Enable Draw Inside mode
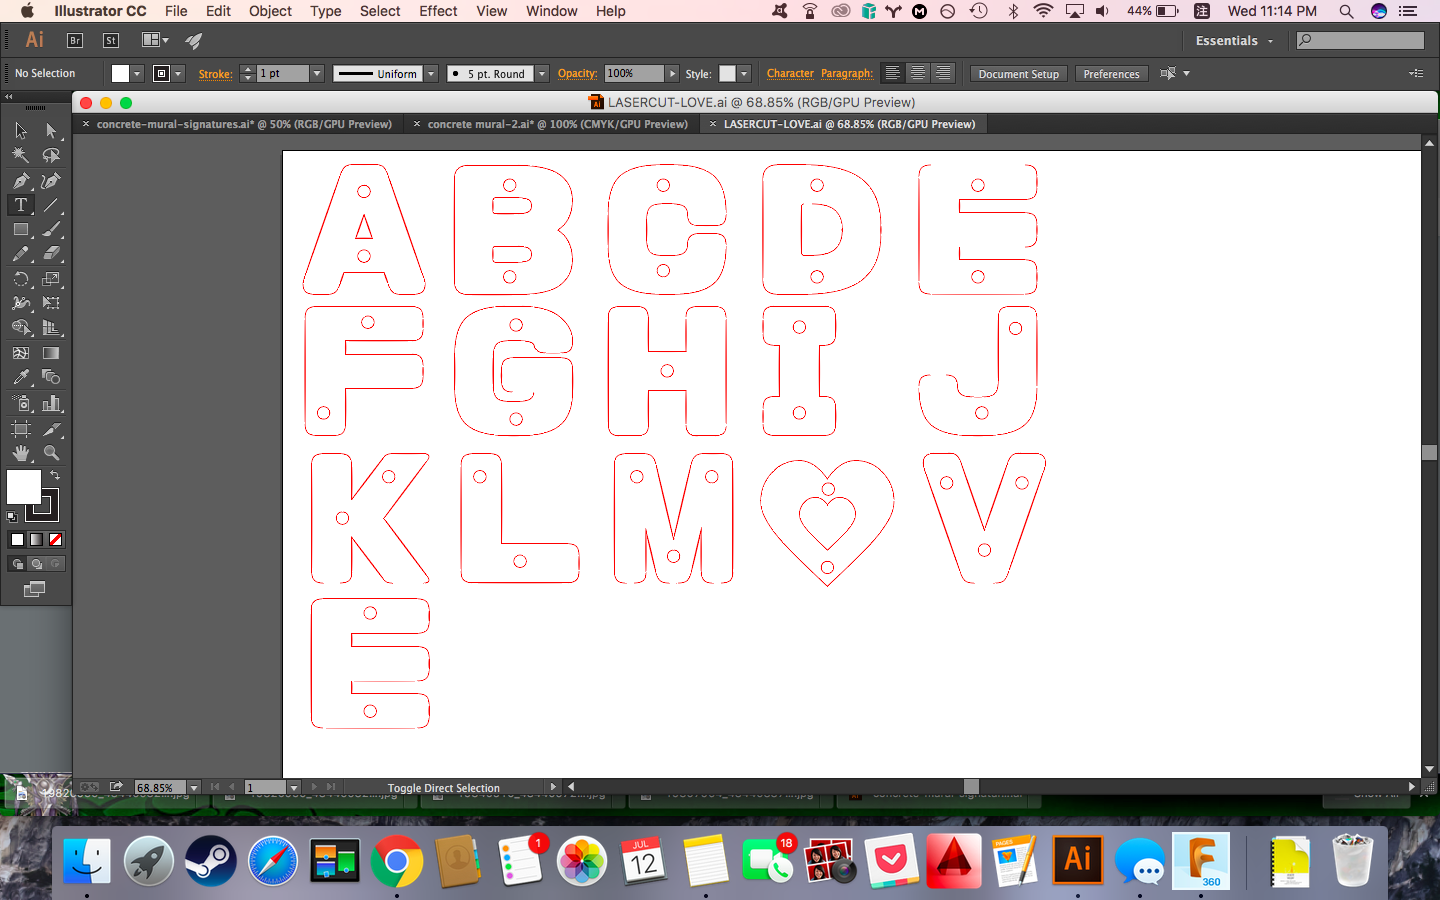Screen dimensions: 1440x900 pyautogui.click(x=56, y=564)
